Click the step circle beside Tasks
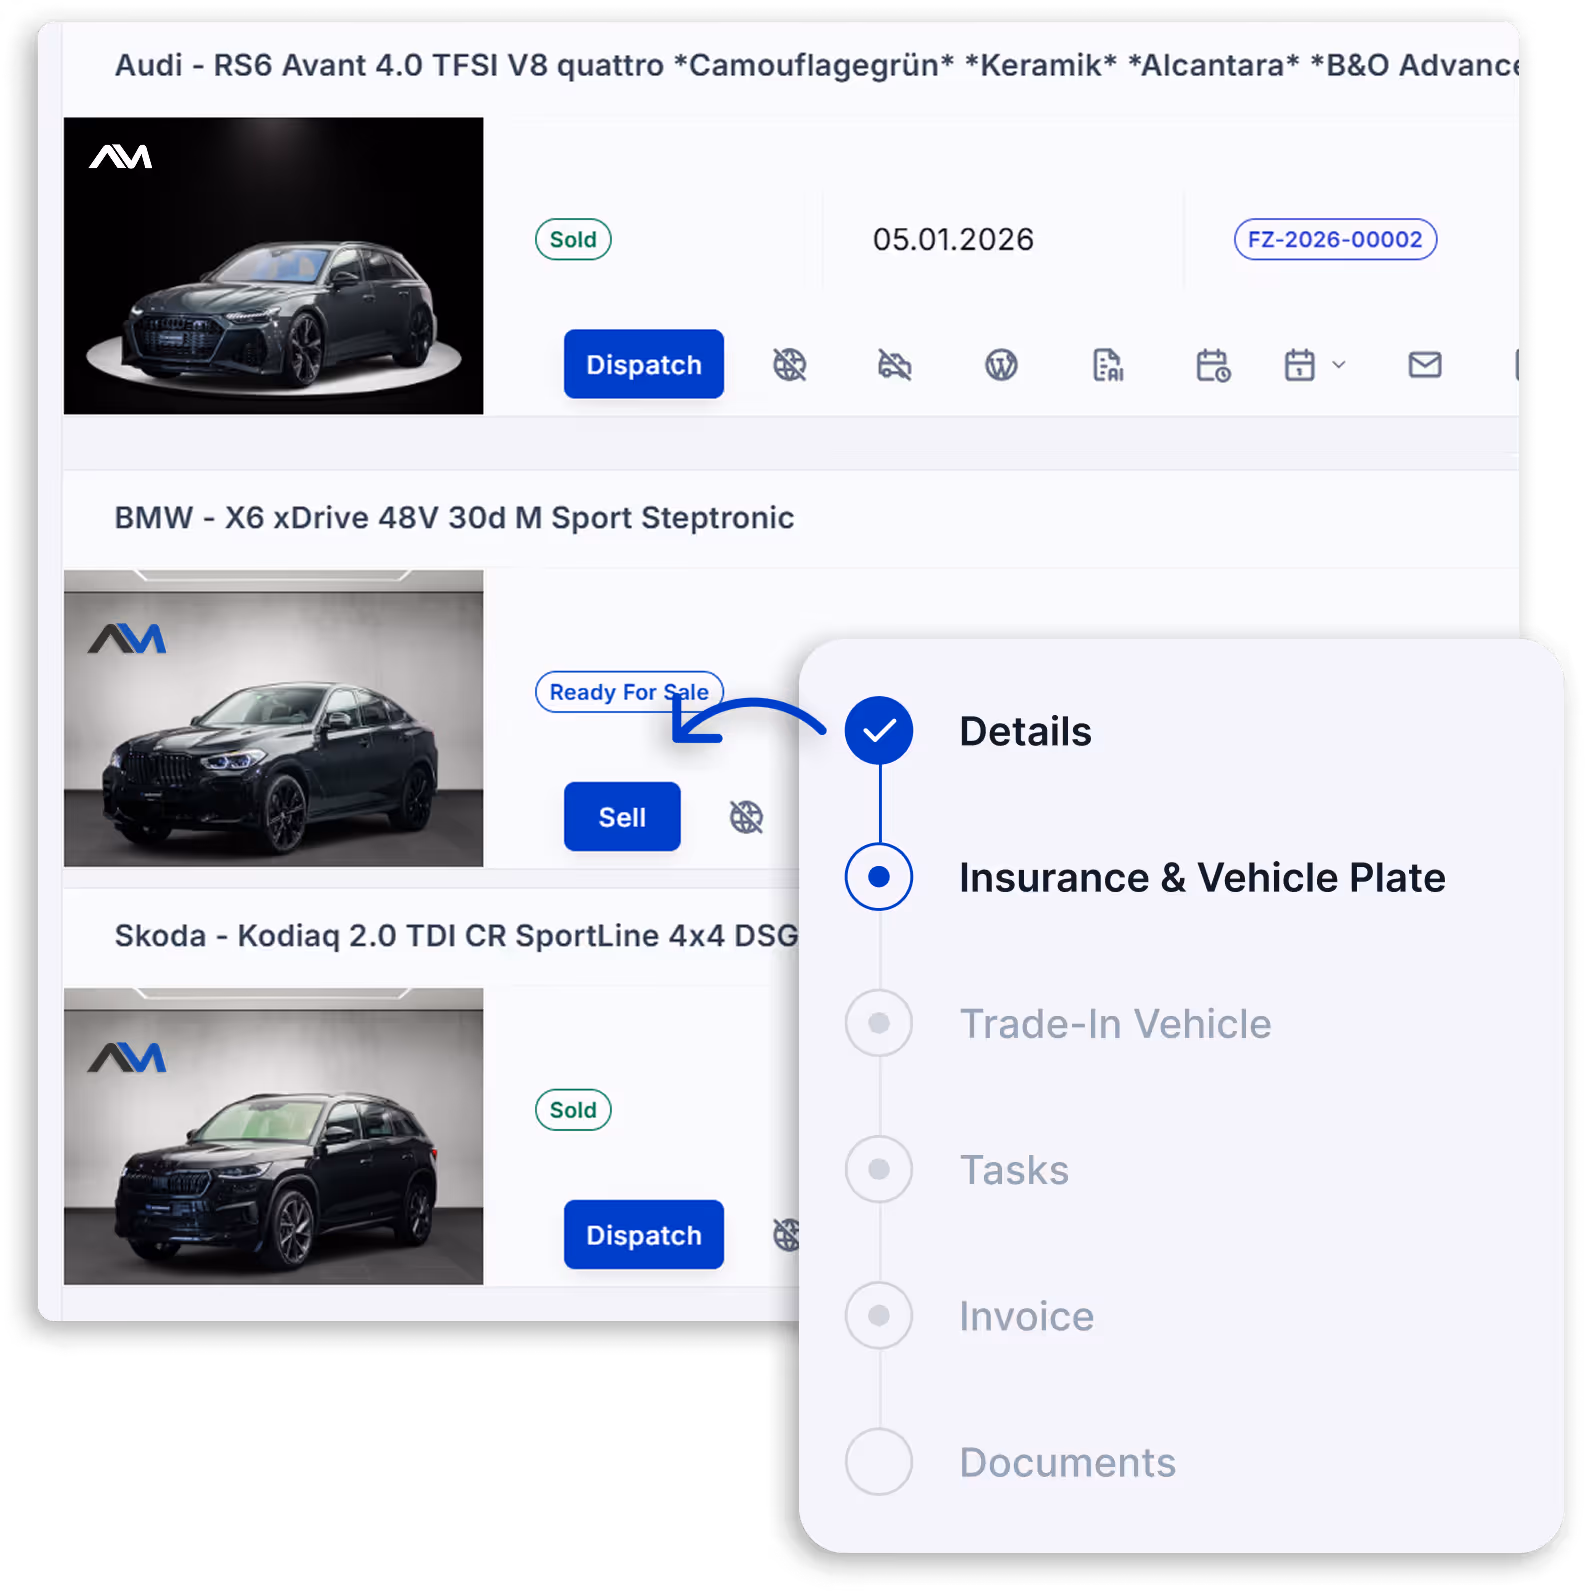Image resolution: width=1587 pixels, height=1591 pixels. [879, 1169]
